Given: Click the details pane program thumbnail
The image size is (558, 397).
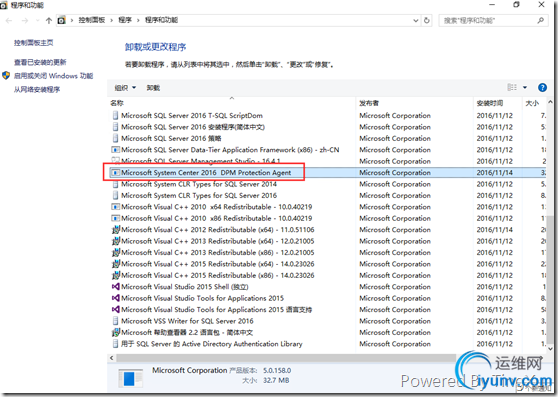Looking at the screenshot, I should coord(130,379).
